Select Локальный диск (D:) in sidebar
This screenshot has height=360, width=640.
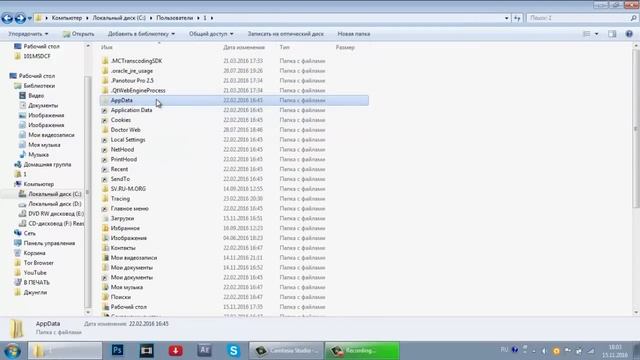coord(55,204)
